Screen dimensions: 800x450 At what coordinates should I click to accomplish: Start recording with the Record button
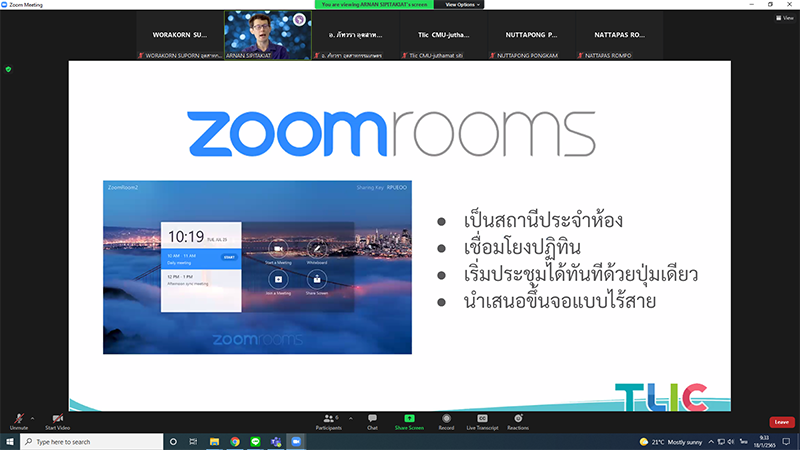click(x=446, y=421)
